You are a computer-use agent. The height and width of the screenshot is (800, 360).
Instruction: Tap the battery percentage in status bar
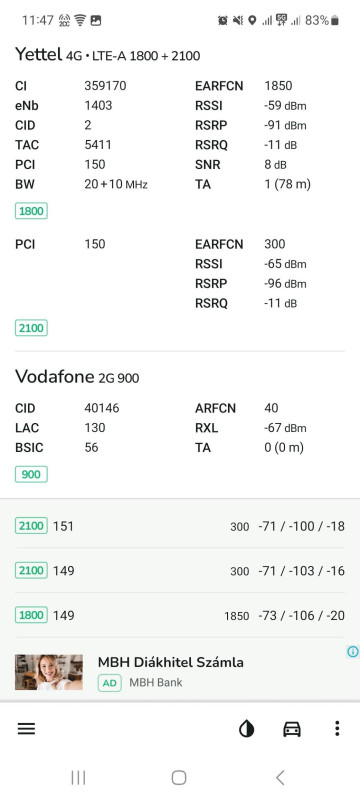pyautogui.click(x=317, y=20)
